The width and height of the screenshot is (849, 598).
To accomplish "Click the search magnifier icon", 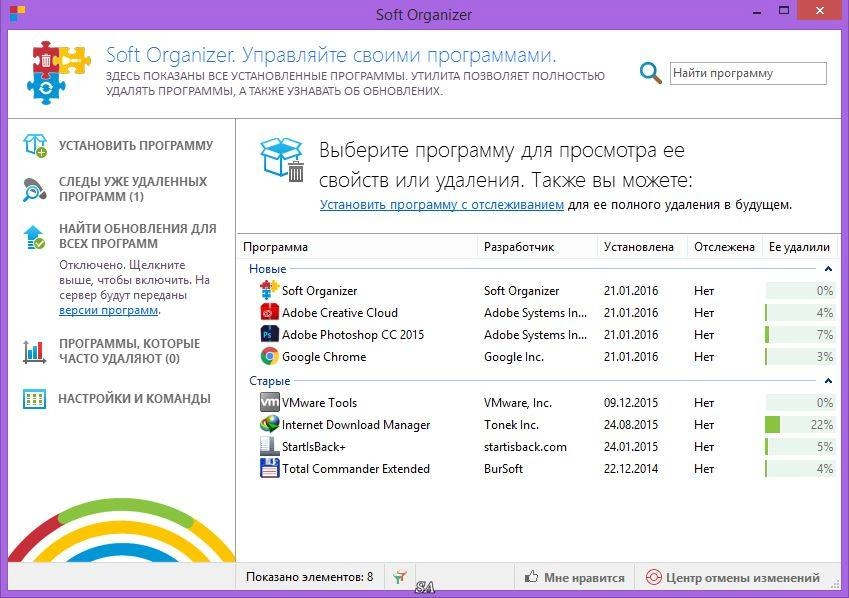I will pyautogui.click(x=650, y=73).
